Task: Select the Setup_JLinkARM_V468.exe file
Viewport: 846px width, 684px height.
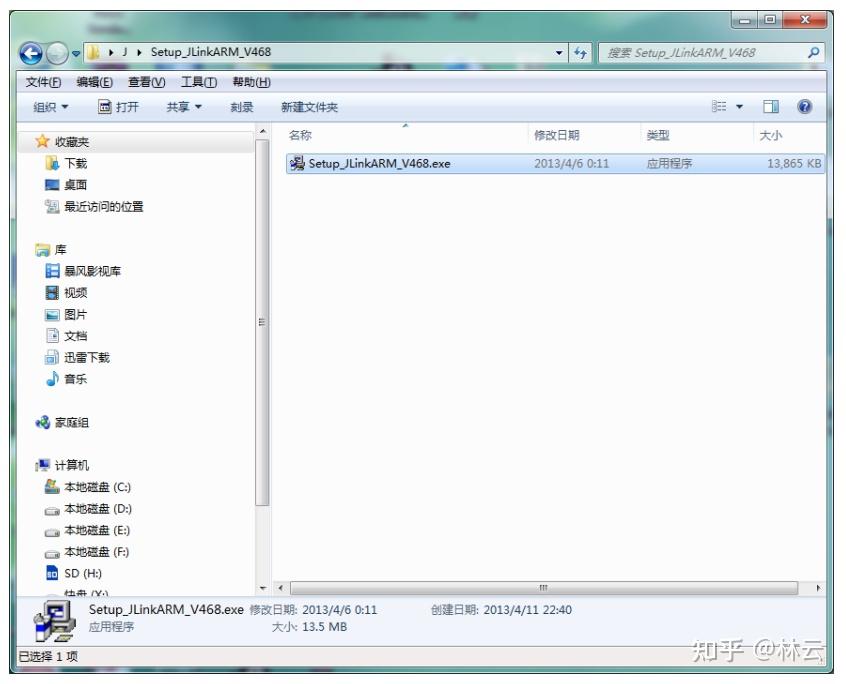Action: click(x=555, y=163)
